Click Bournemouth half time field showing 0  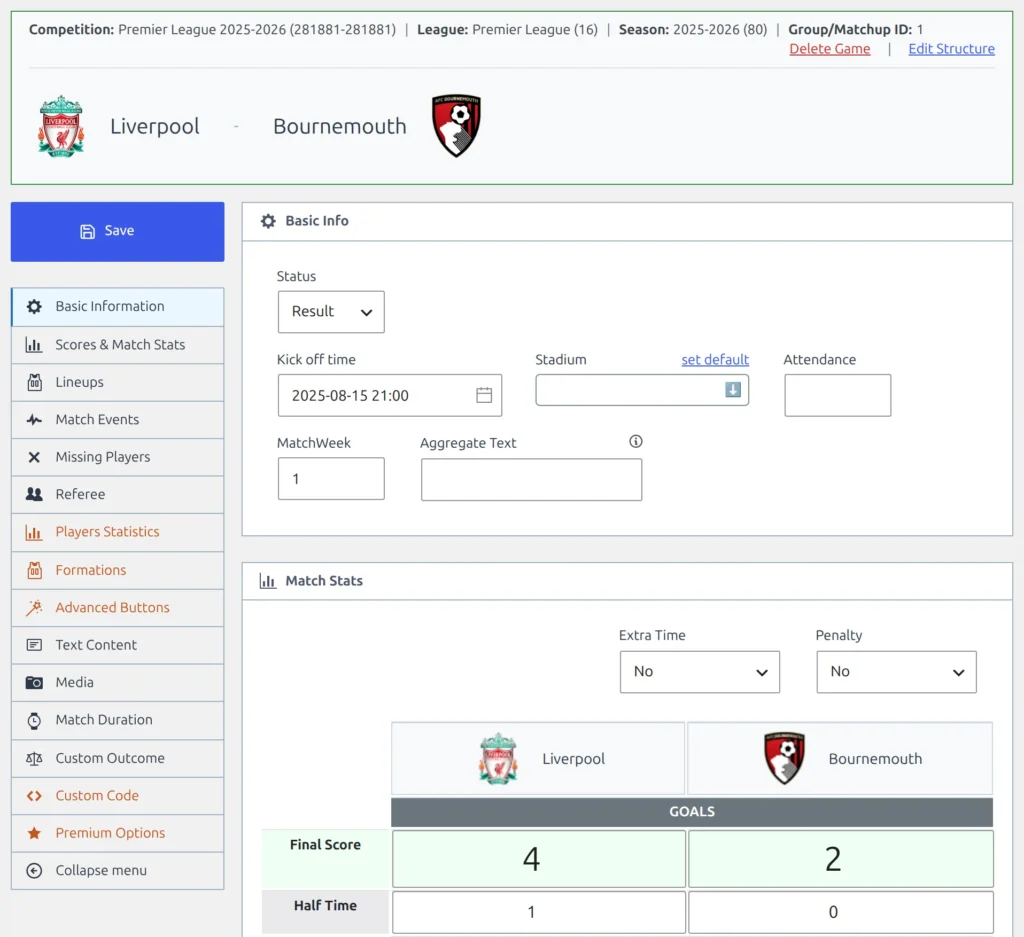click(x=840, y=912)
